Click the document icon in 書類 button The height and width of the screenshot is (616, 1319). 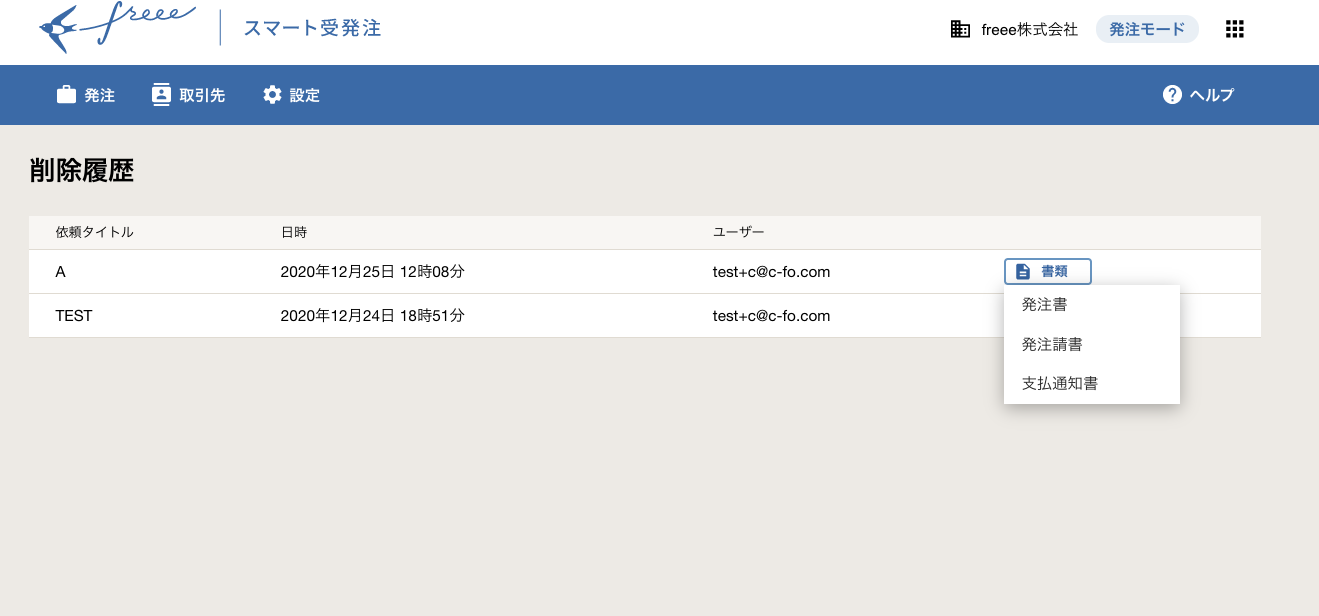[1022, 272]
